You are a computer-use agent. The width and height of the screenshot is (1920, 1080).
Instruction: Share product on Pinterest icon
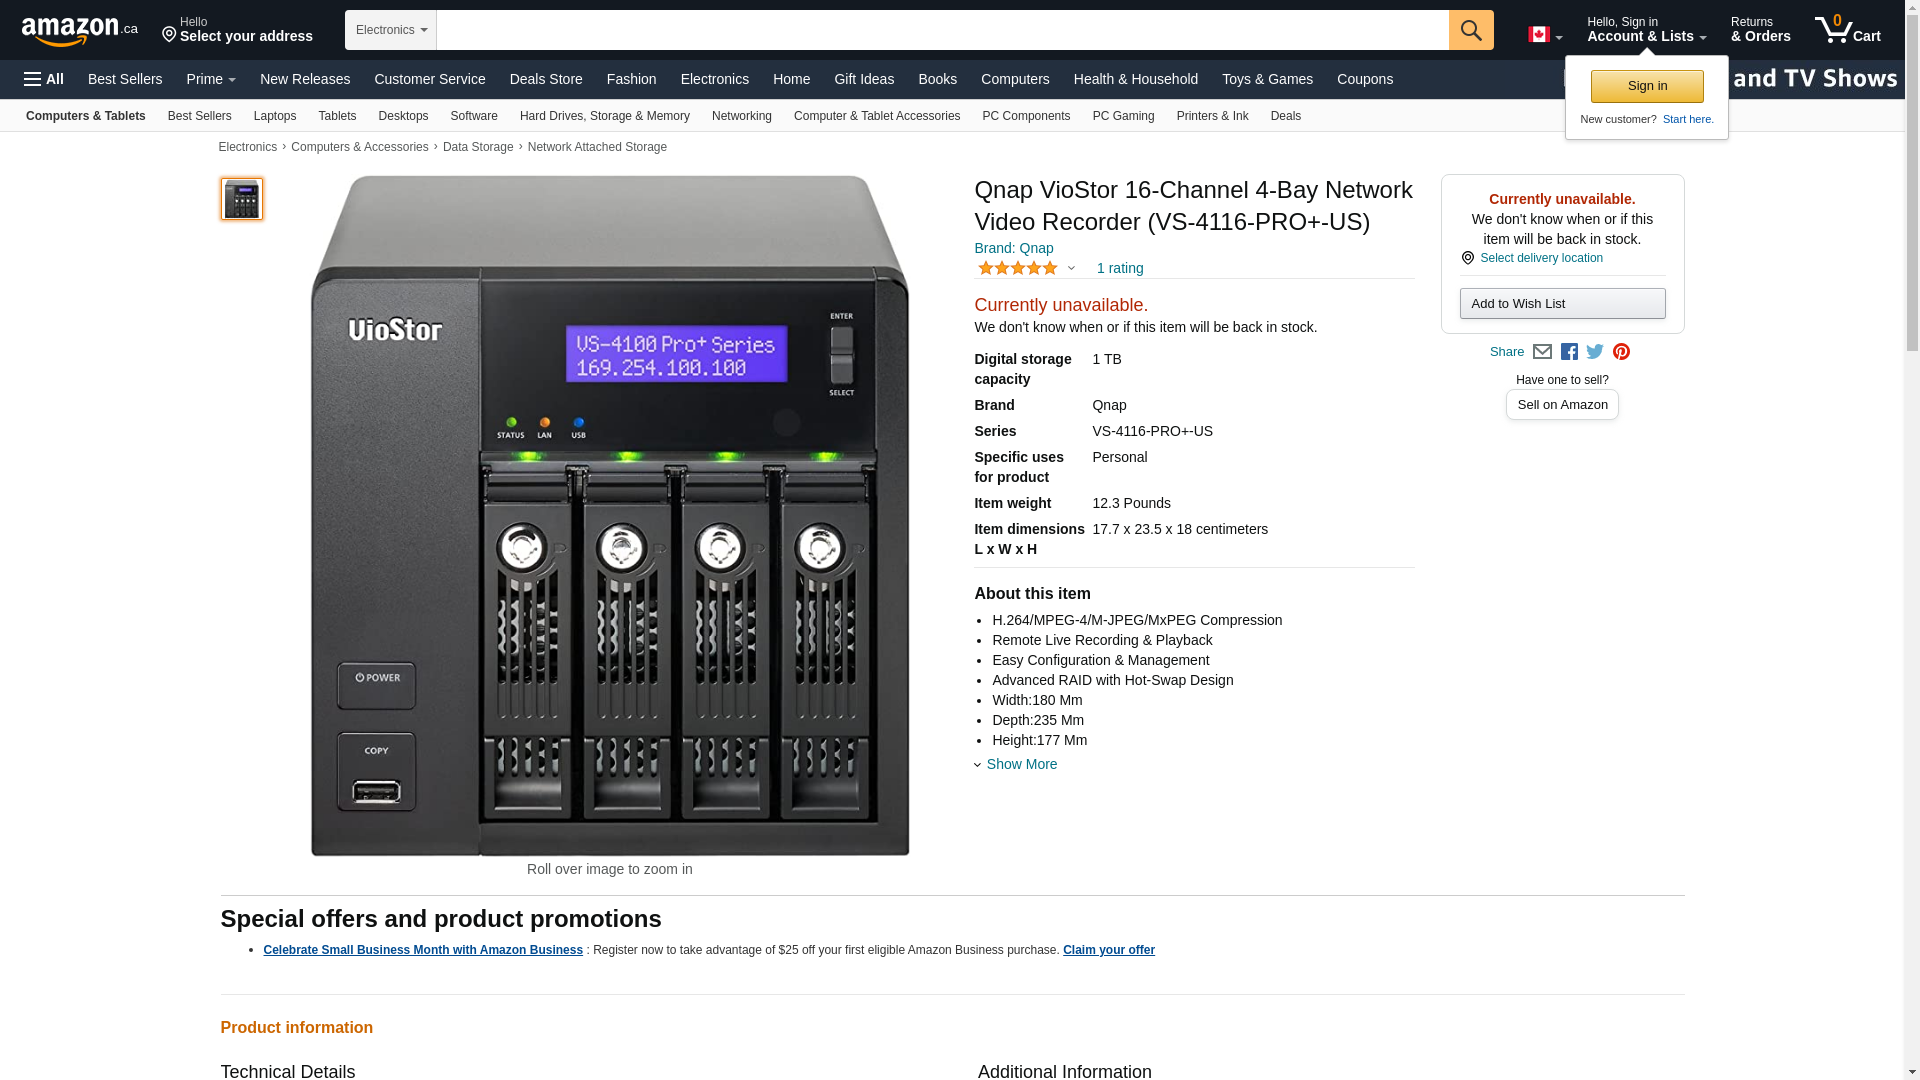coord(1621,352)
